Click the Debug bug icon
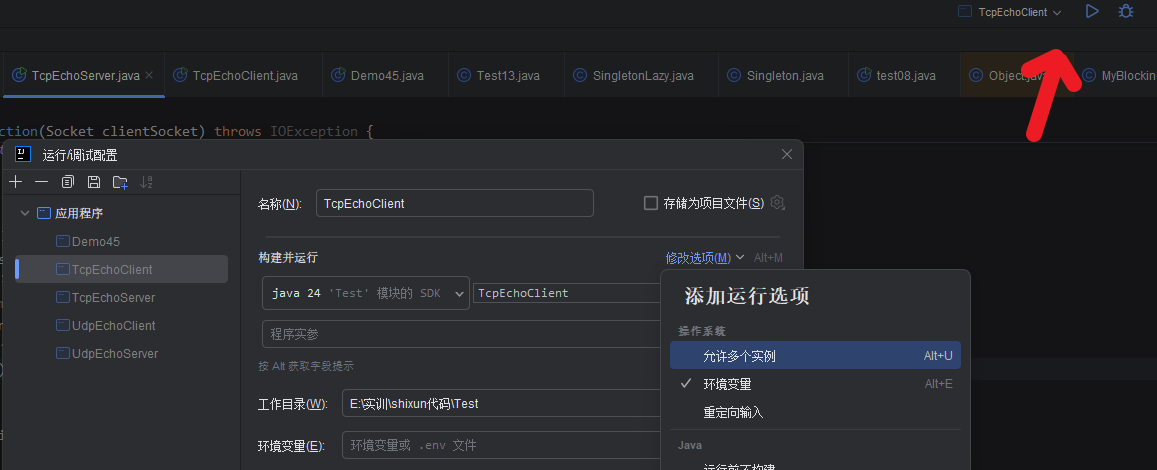The image size is (1157, 470). 1125,12
